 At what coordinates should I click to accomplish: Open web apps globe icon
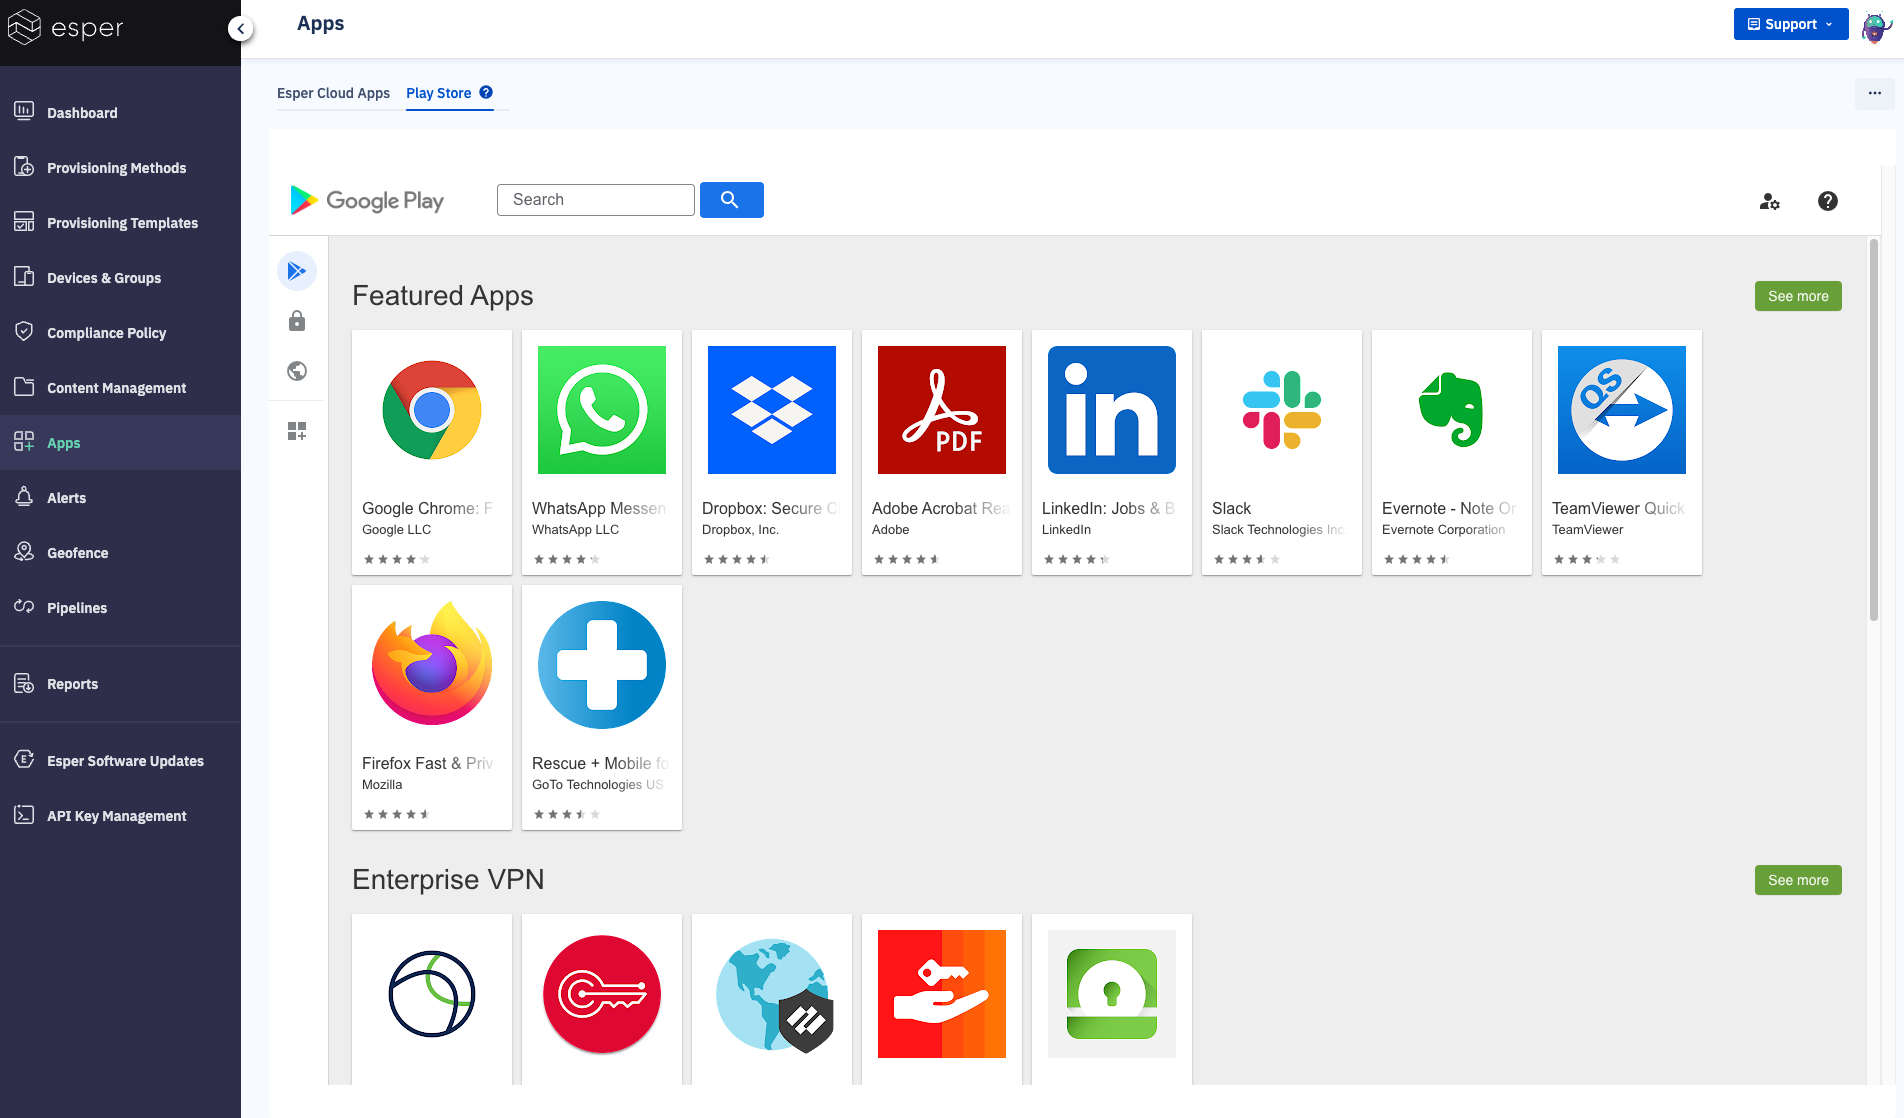click(x=297, y=371)
